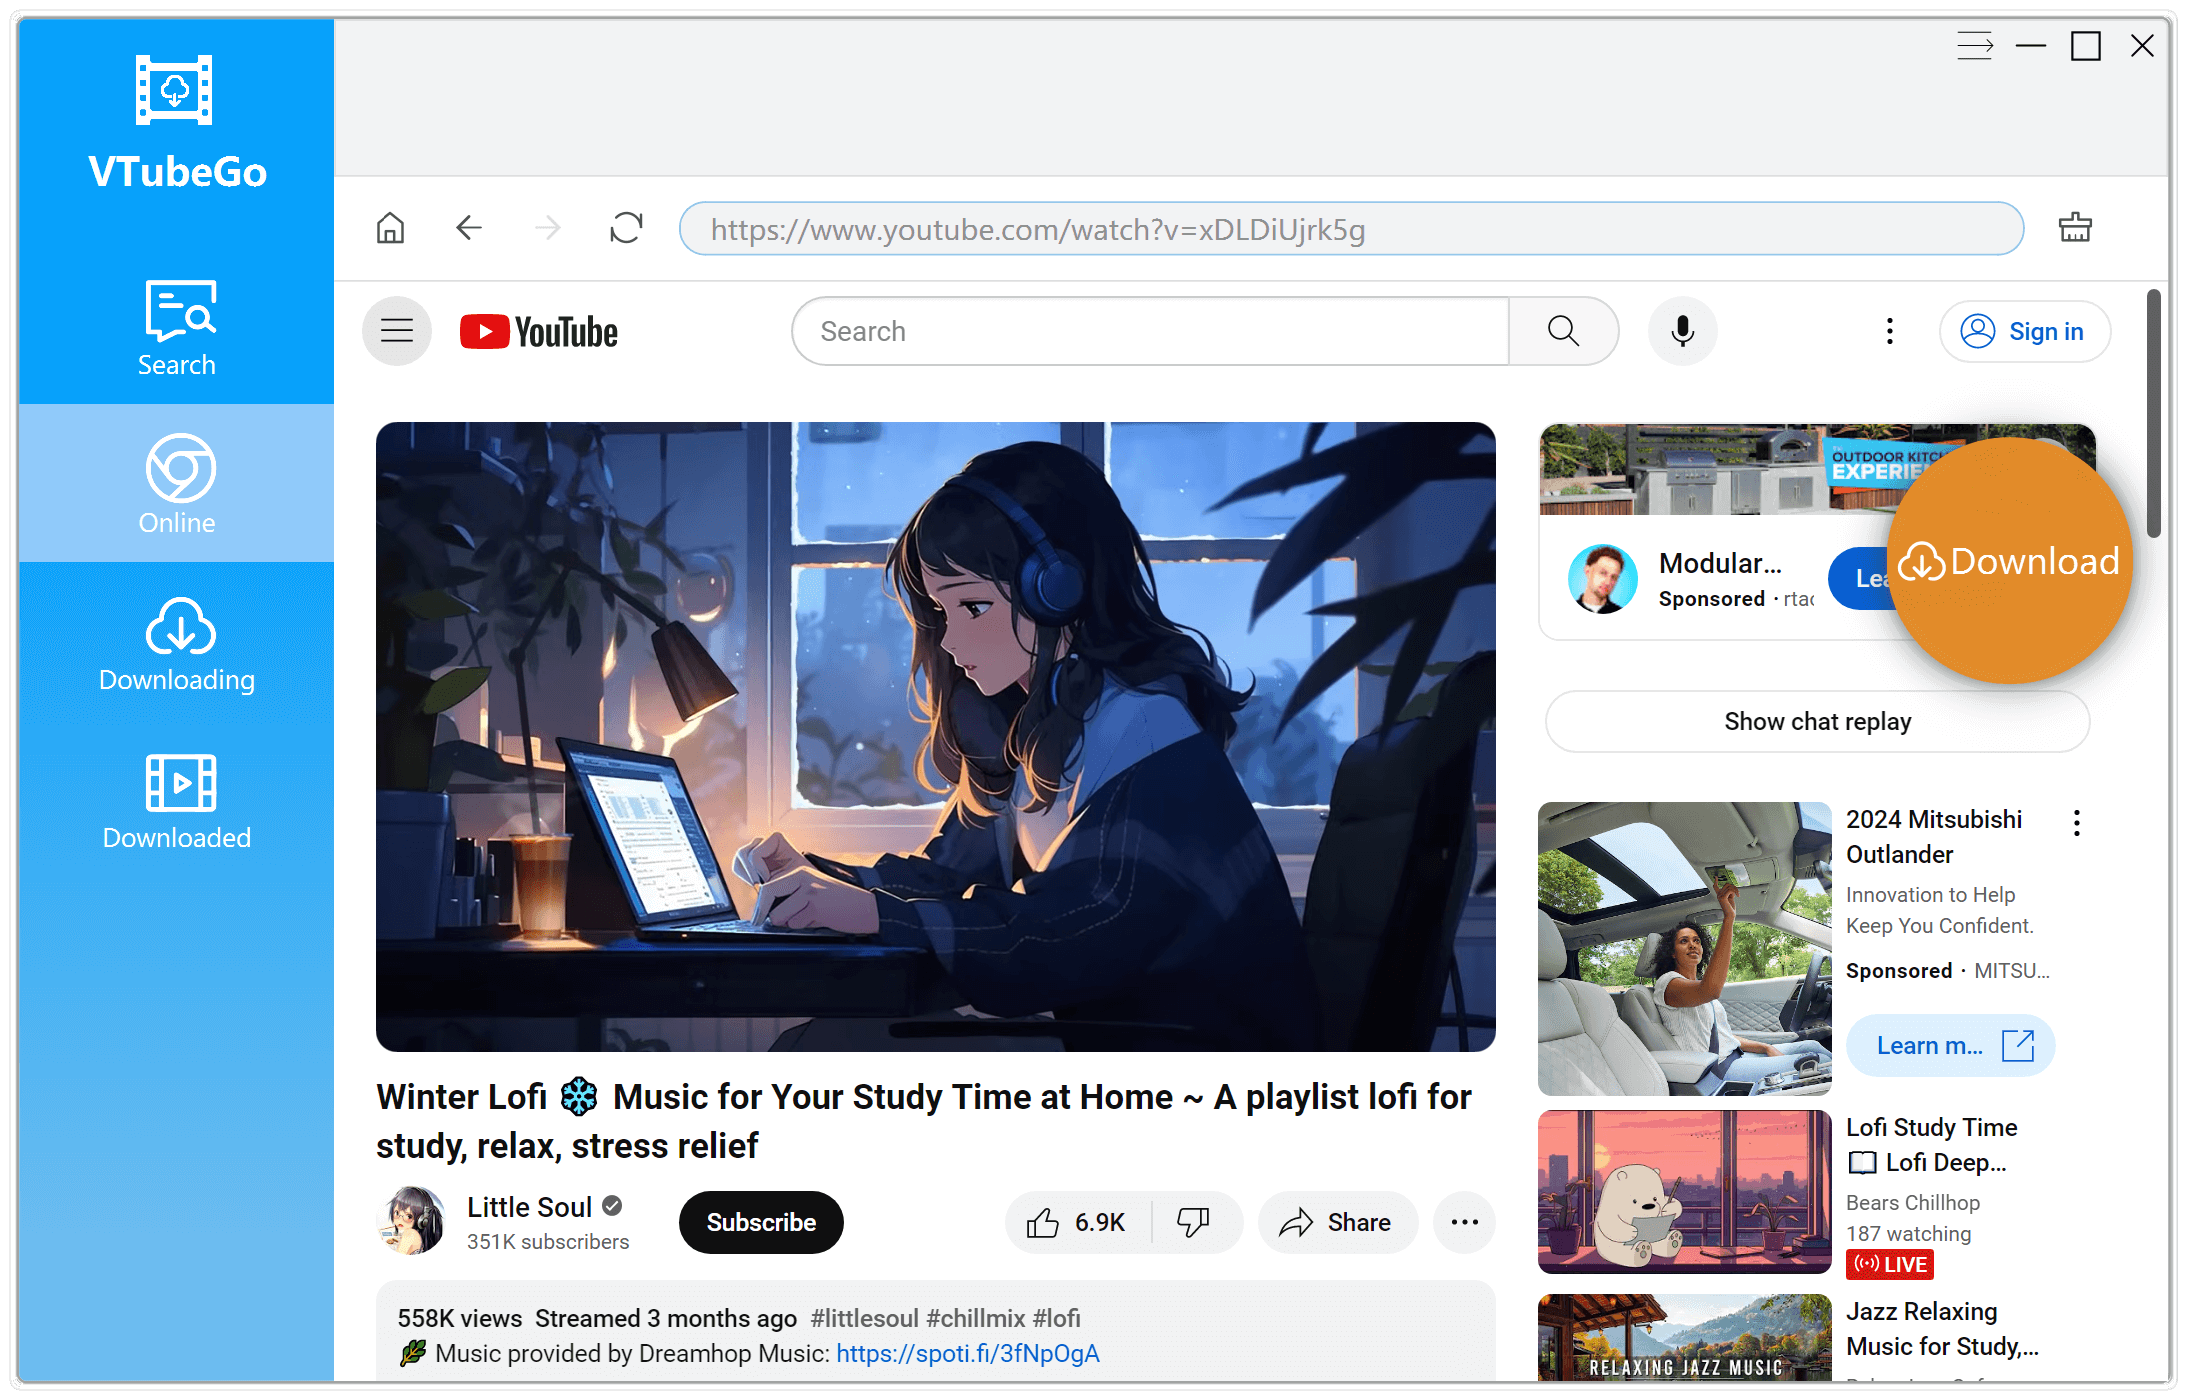The height and width of the screenshot is (1400, 2188).
Task: Open the YouTube hamburger navigation menu
Action: pos(396,330)
